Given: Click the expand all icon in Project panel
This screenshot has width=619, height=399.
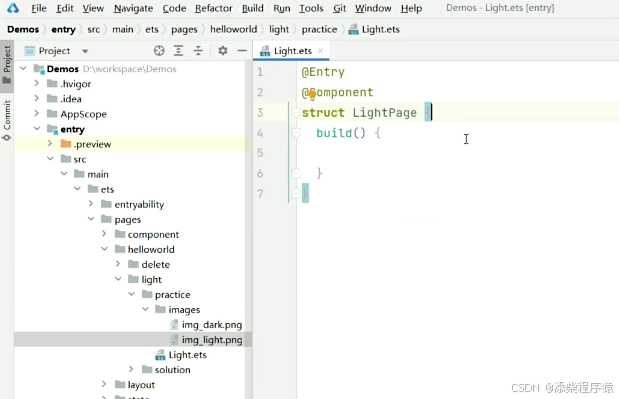Looking at the screenshot, I should click(178, 51).
